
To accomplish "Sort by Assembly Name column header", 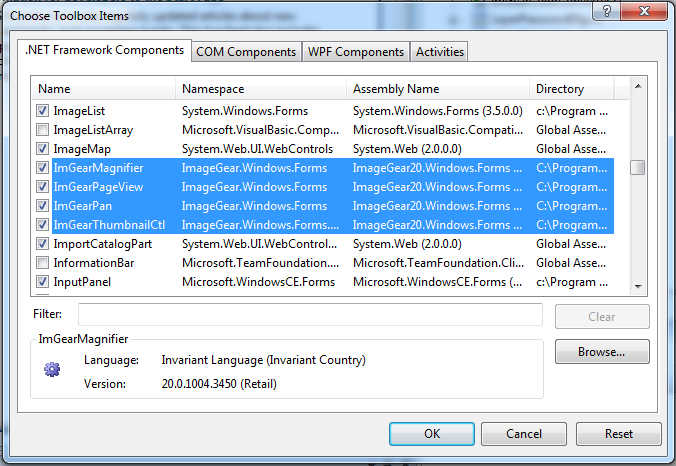I will (438, 89).
